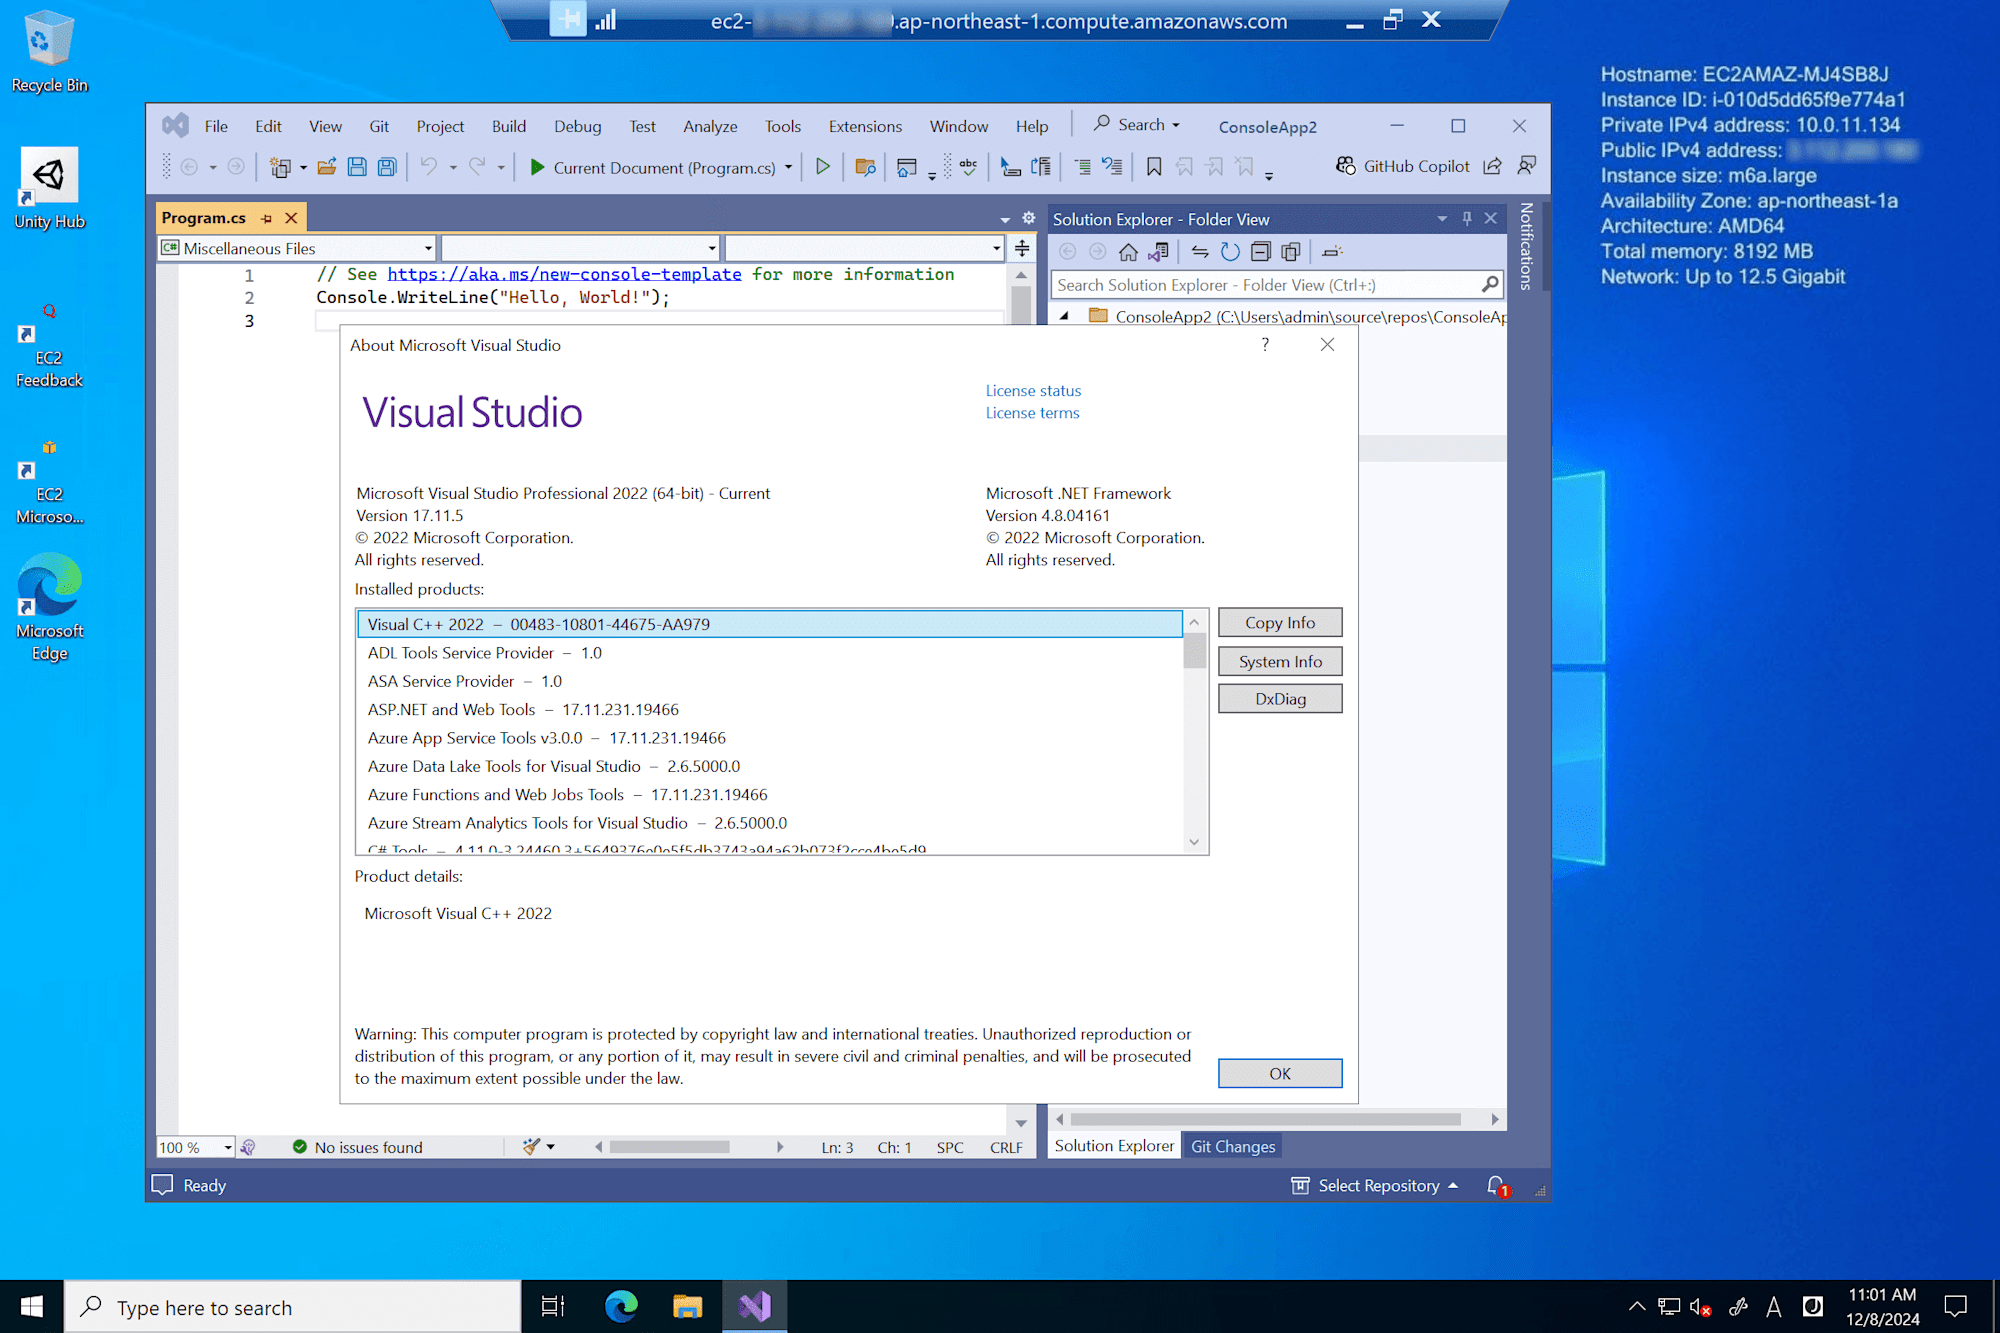Click the New Project toolbar icon
This screenshot has height=1333, width=2000.
coord(280,167)
